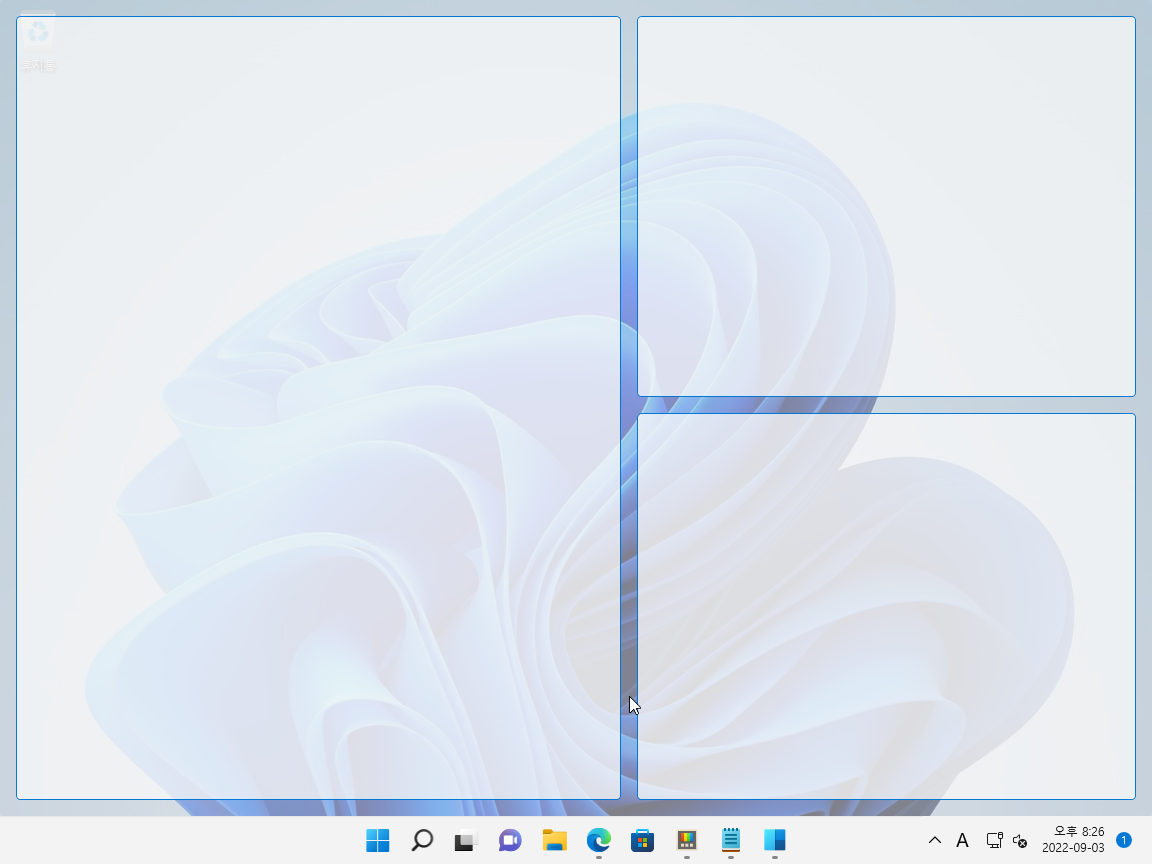Image resolution: width=1152 pixels, height=864 pixels.
Task: Open Microsoft Store from taskbar
Action: (x=642, y=840)
